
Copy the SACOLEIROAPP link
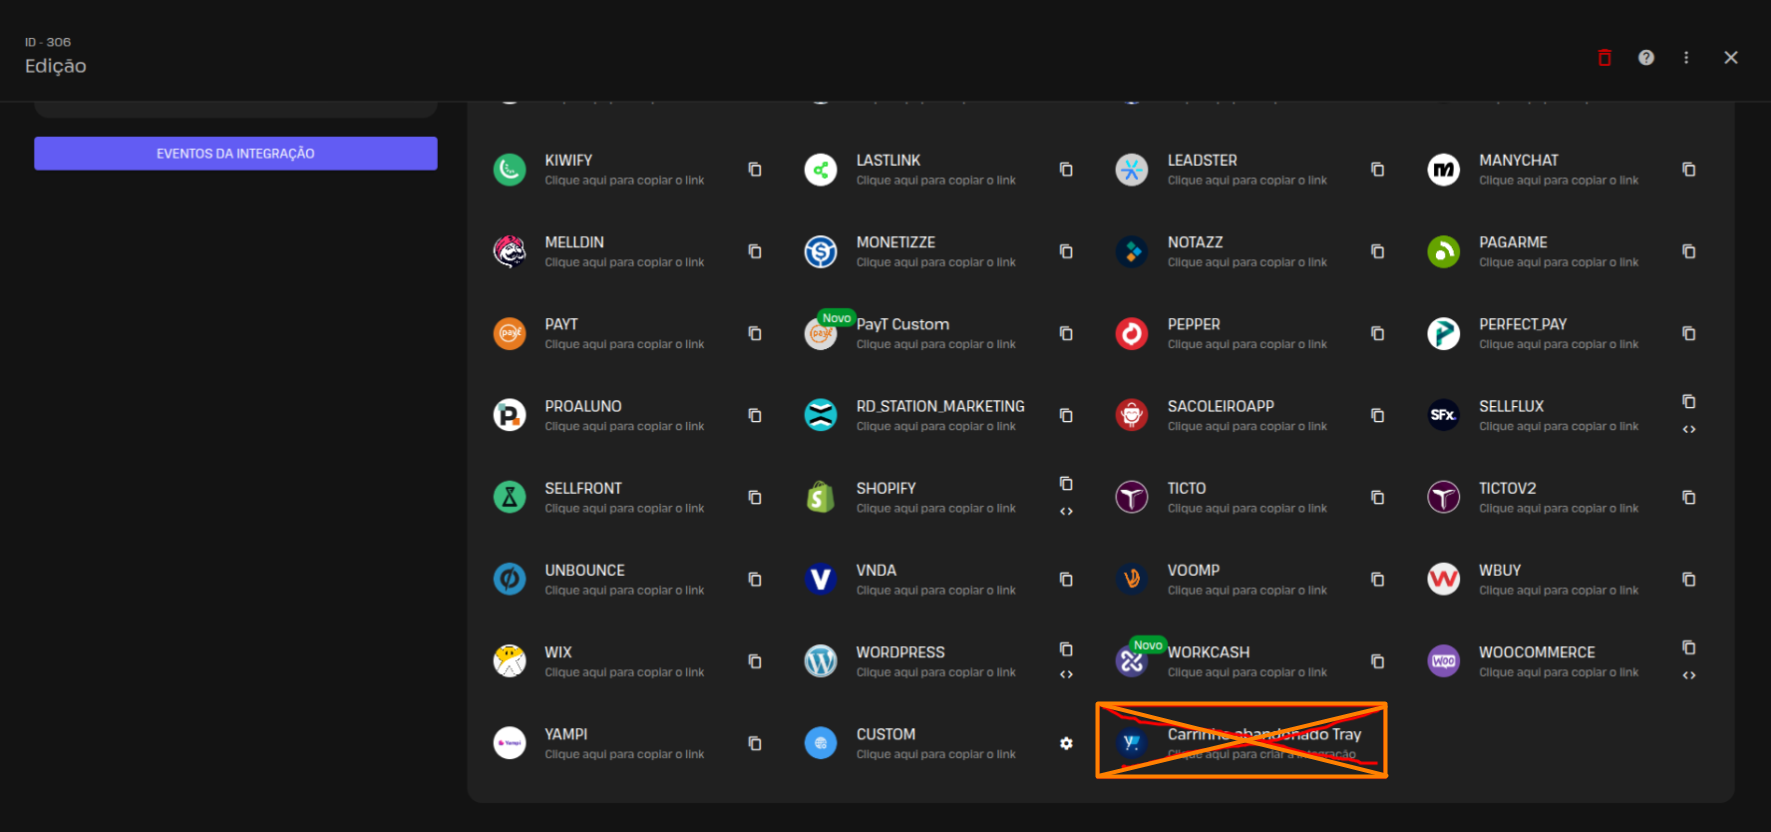(x=1378, y=416)
